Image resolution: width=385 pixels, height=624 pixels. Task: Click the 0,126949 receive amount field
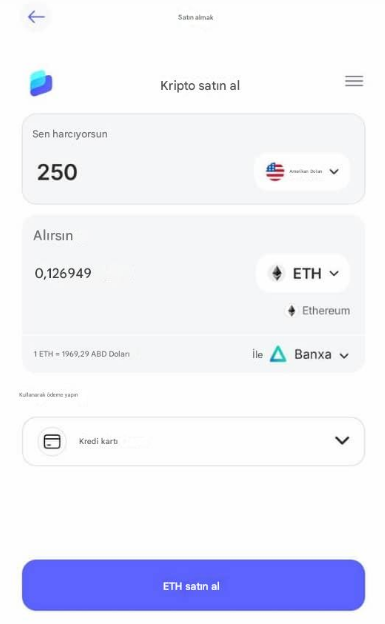pos(63,273)
